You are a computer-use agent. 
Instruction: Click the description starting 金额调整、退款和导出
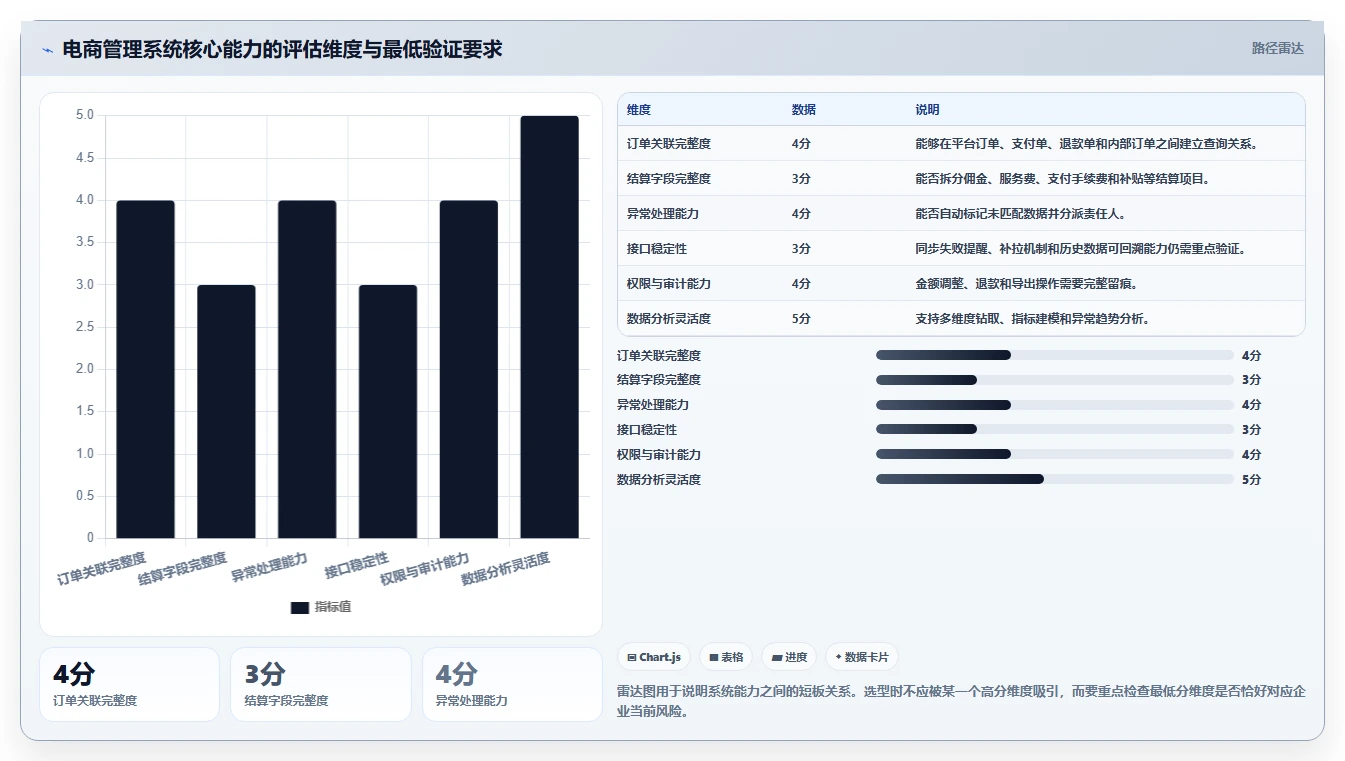point(1026,284)
